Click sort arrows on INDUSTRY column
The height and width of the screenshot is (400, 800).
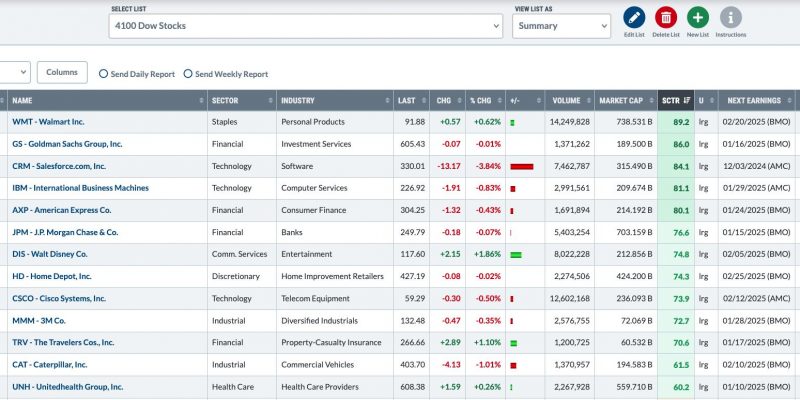click(388, 101)
